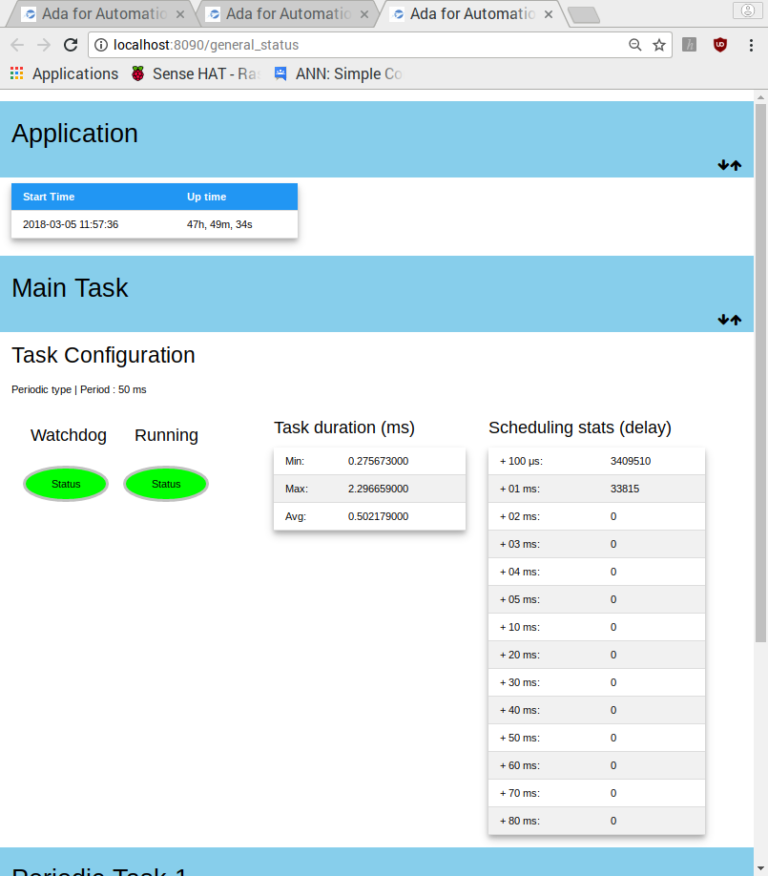Click the browser reload button
Screen dimensions: 768x876
pyautogui.click(x=70, y=45)
